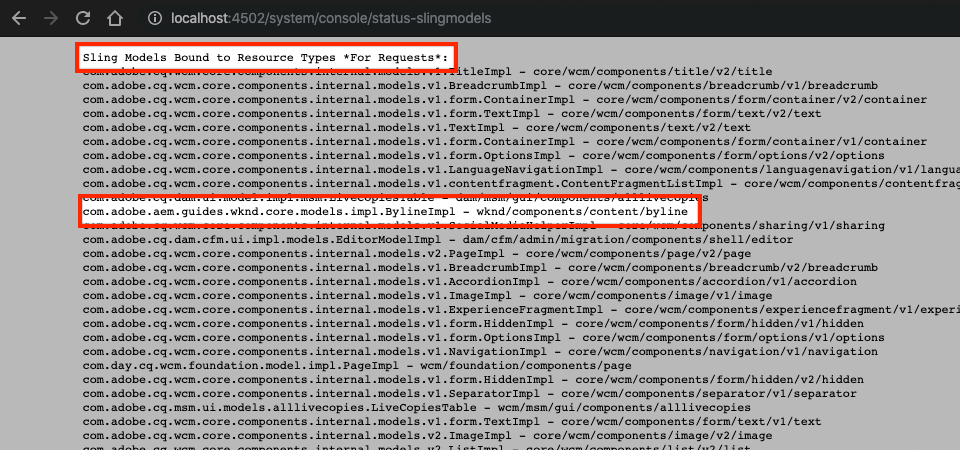Select the ContentFragmentListImpl row
This screenshot has width=960, height=450.
521,184
